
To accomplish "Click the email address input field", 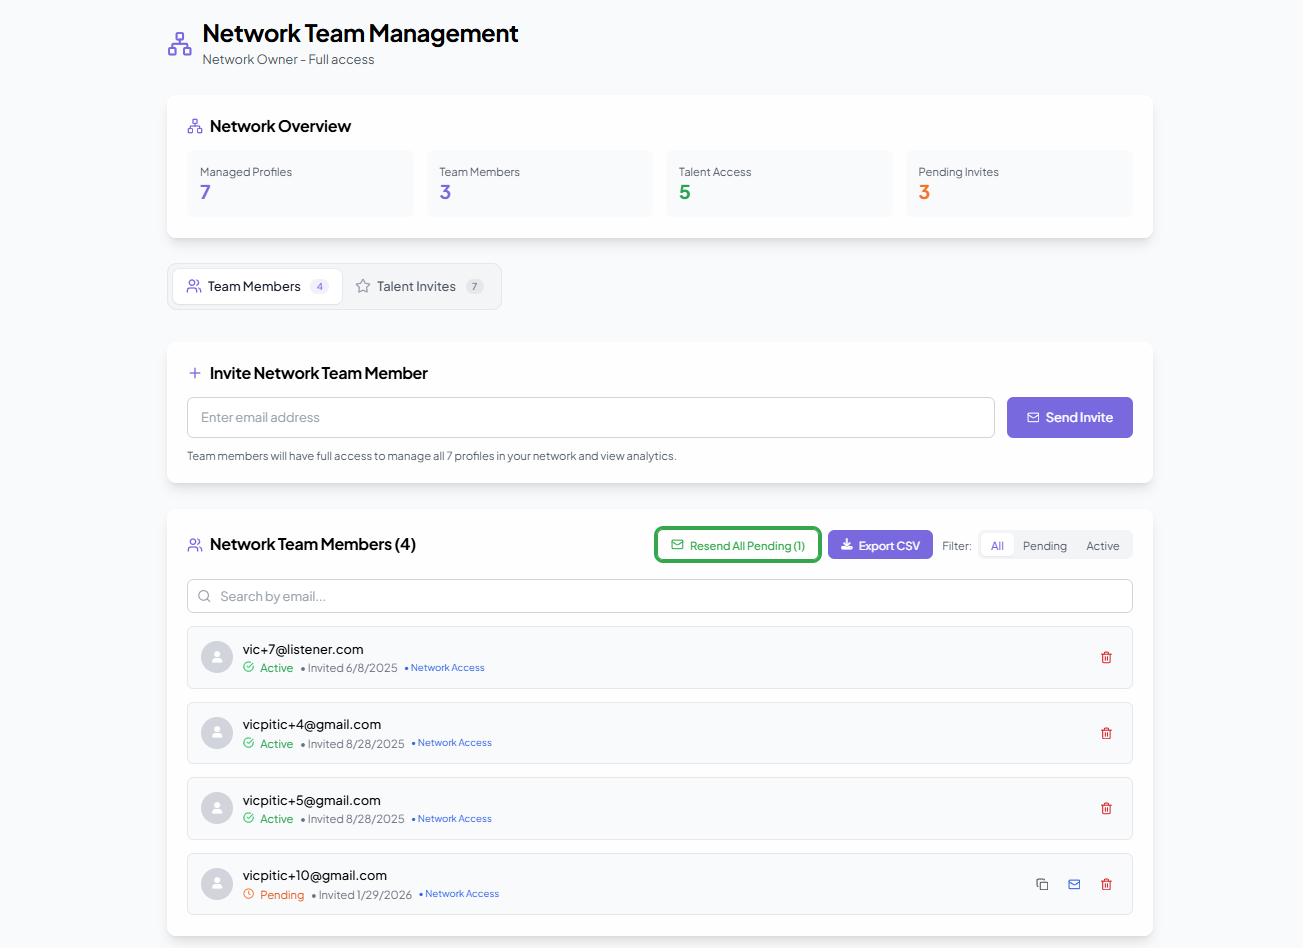I will 590,417.
